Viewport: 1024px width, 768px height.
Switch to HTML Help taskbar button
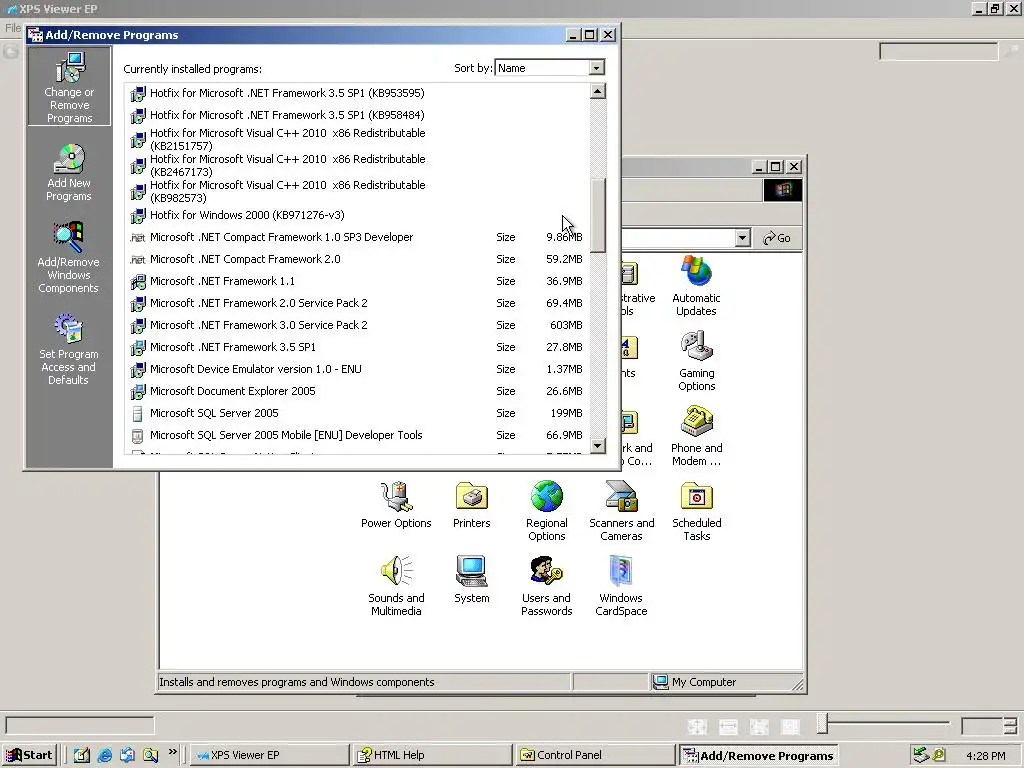(431, 755)
